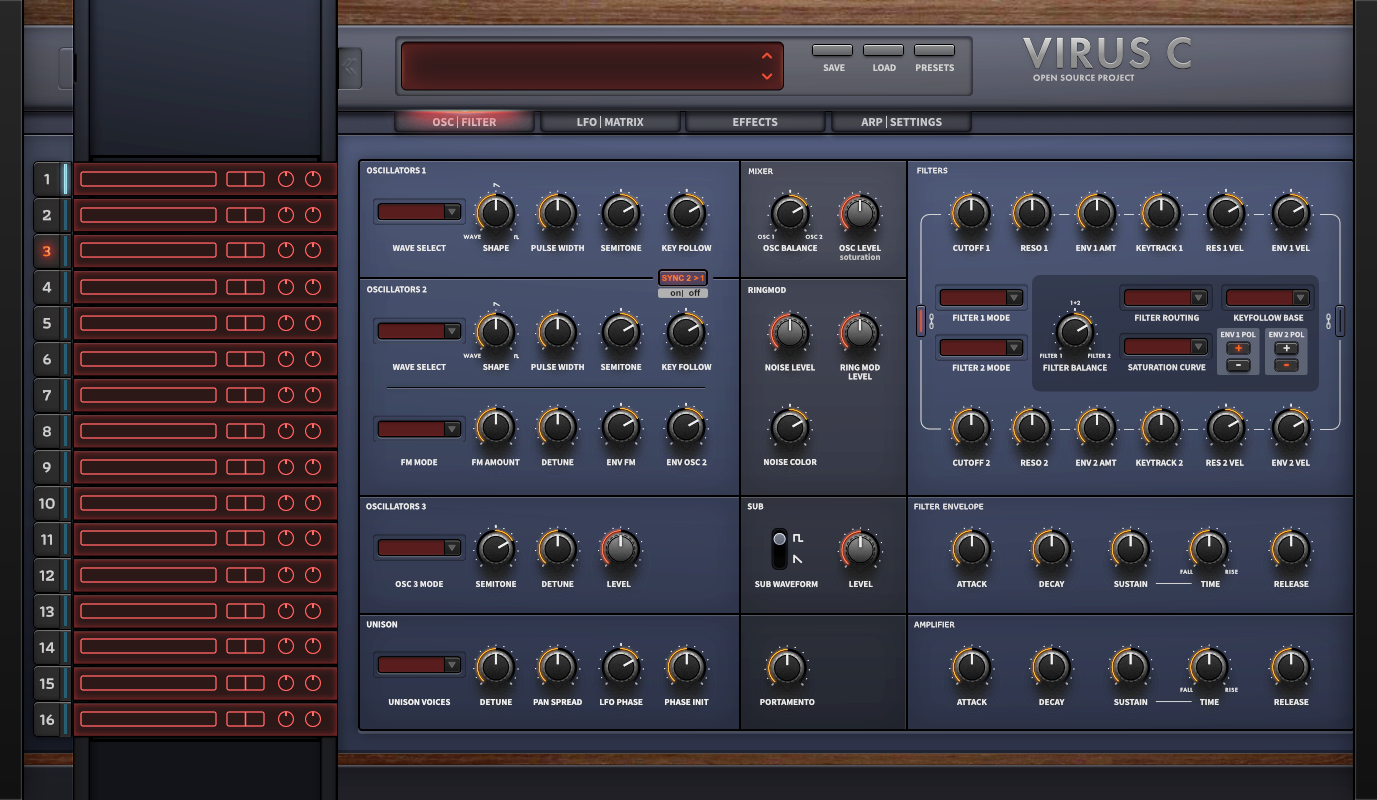Click the preset up arrow in the display
The height and width of the screenshot is (800, 1377).
tap(767, 56)
